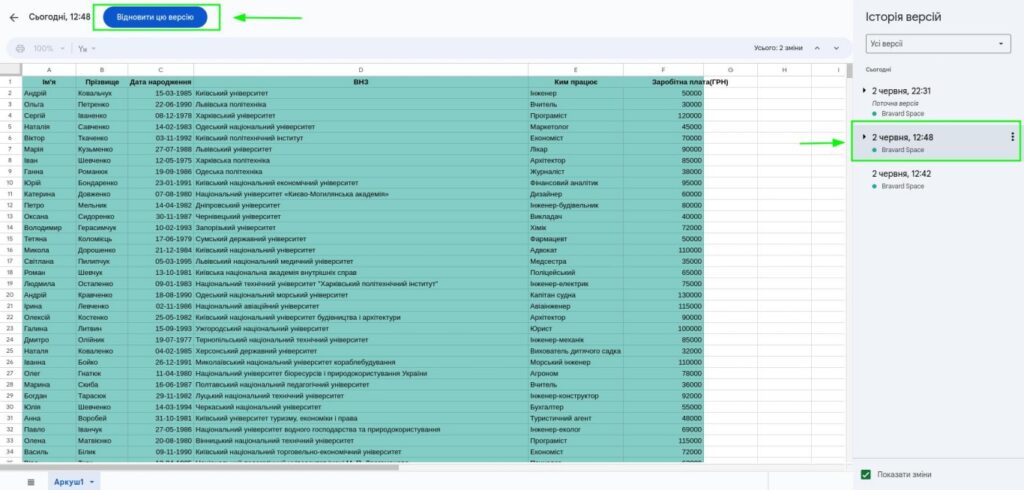Viewport: 1024px width, 490px height.
Task: Click the cell 'Львівська політехніка'
Action: coord(360,105)
